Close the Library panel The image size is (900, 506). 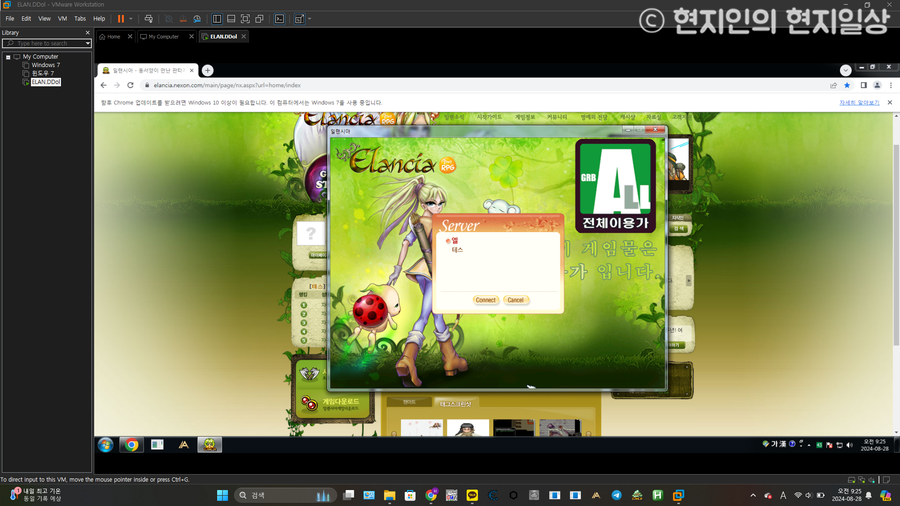click(x=87, y=33)
